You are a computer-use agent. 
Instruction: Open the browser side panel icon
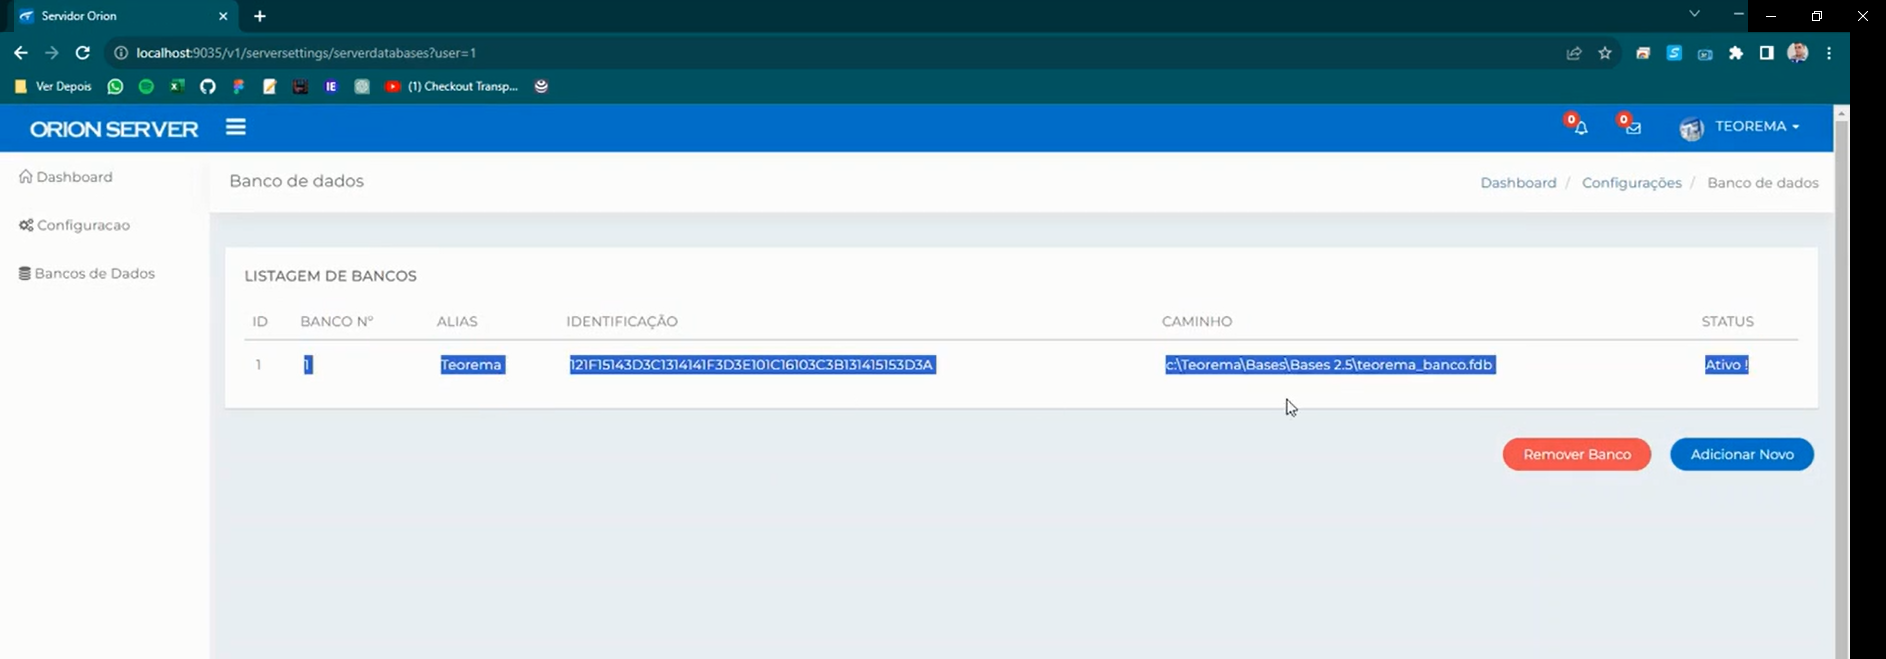[x=1767, y=53]
